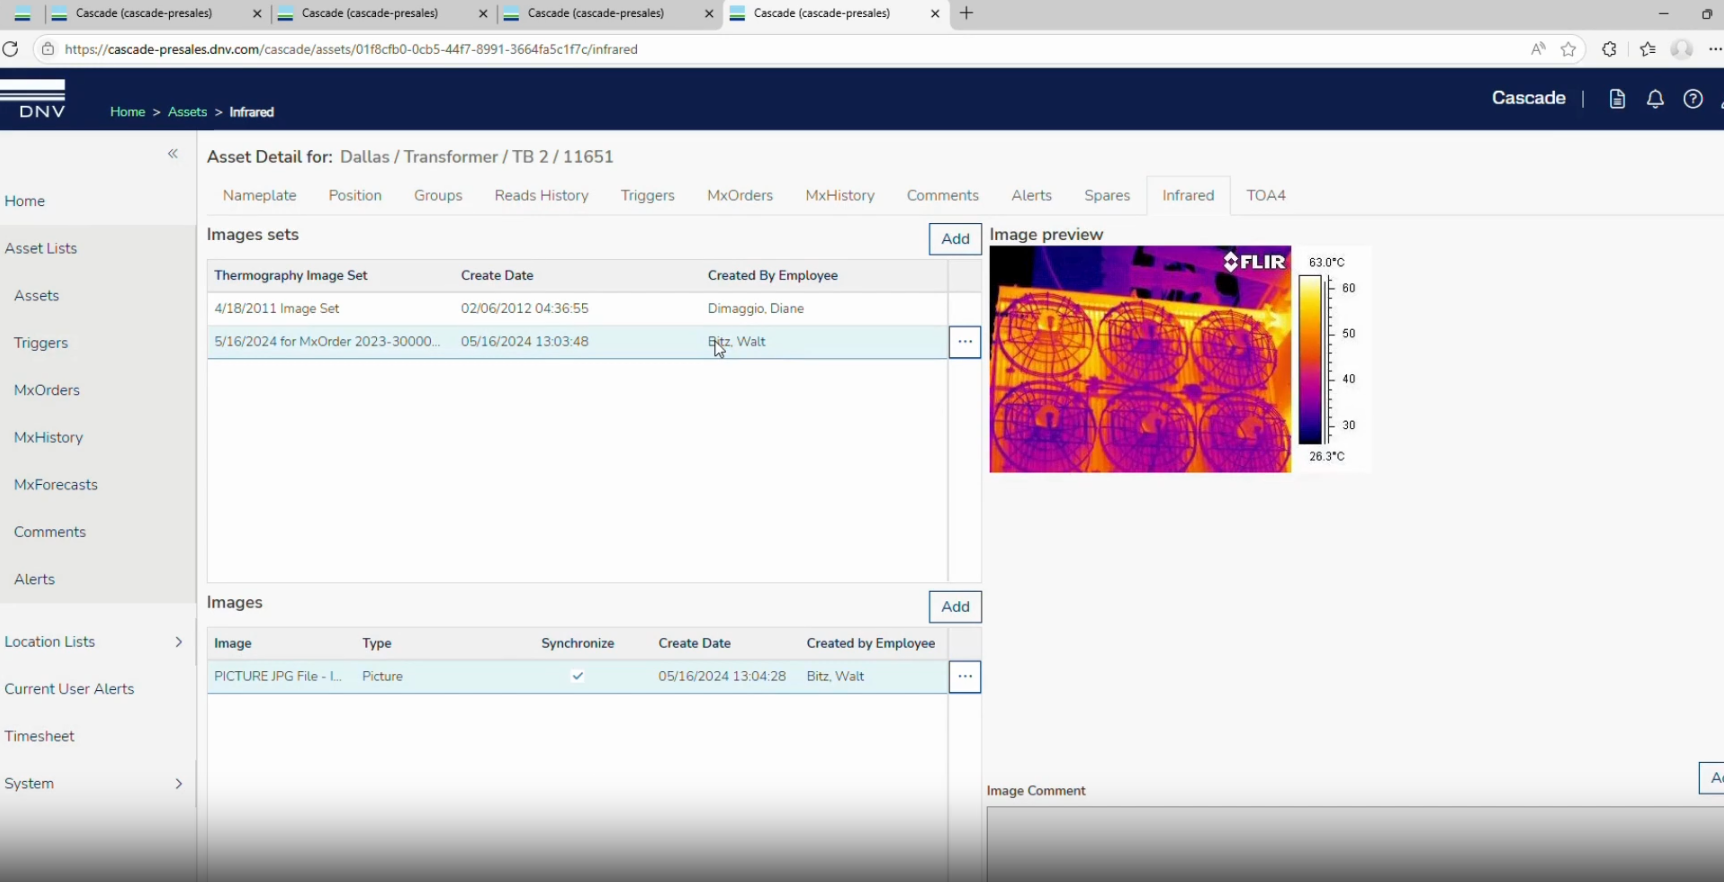Click the DNV logo
The height and width of the screenshot is (882, 1724).
pos(33,99)
